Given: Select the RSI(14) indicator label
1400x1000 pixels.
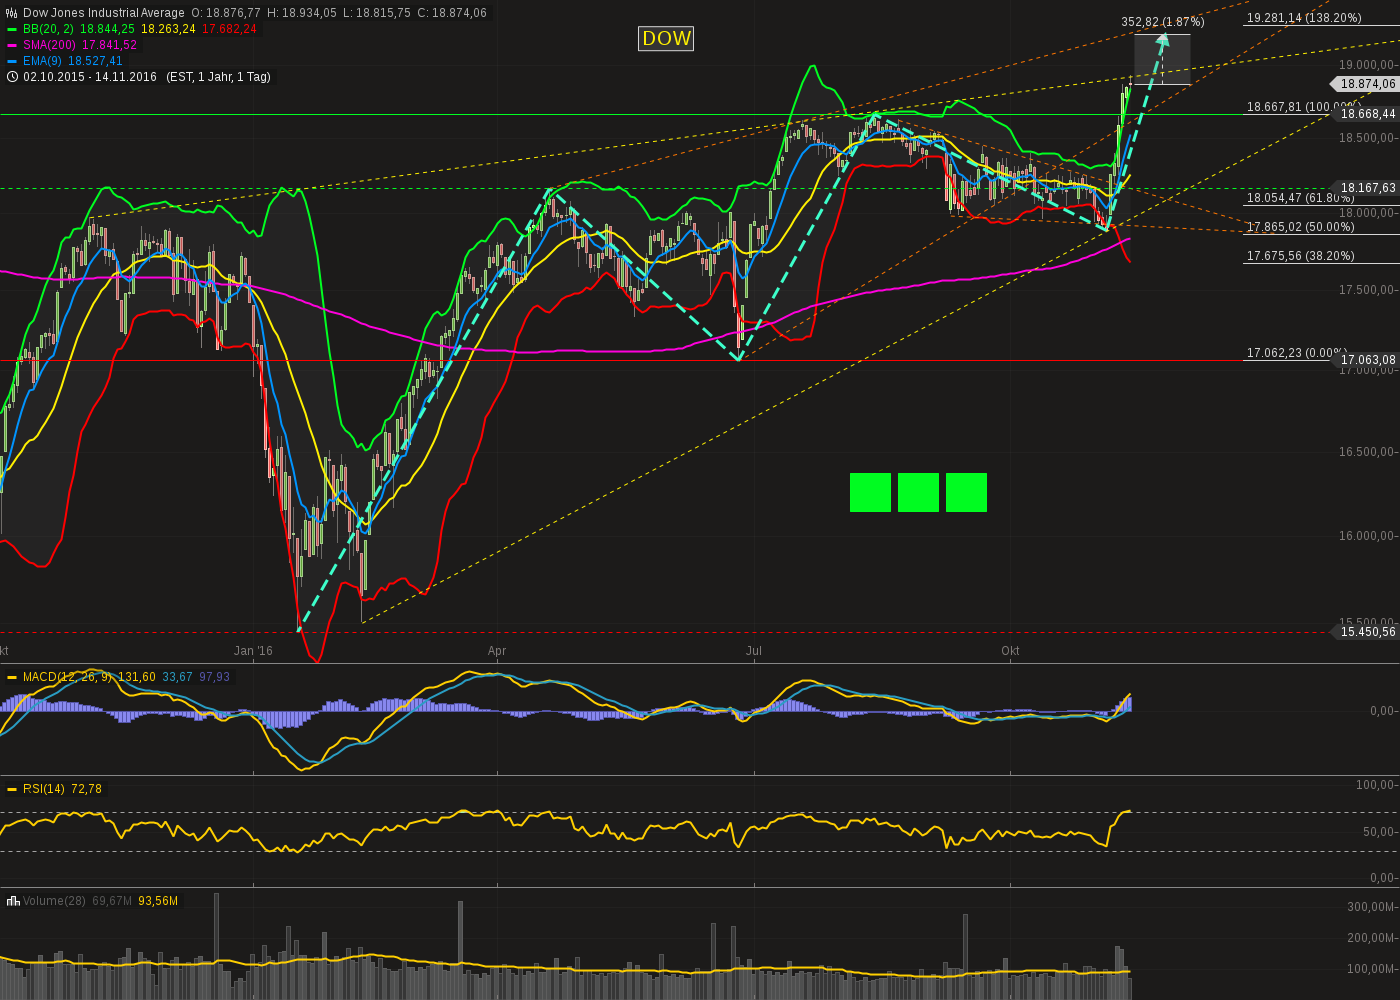Looking at the screenshot, I should [44, 789].
